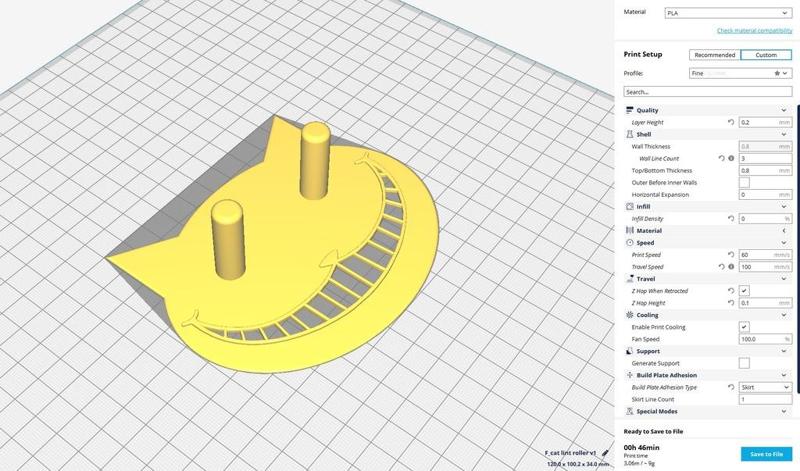Click the profile star icon
This screenshot has height=471, width=800.
pyautogui.click(x=777, y=73)
